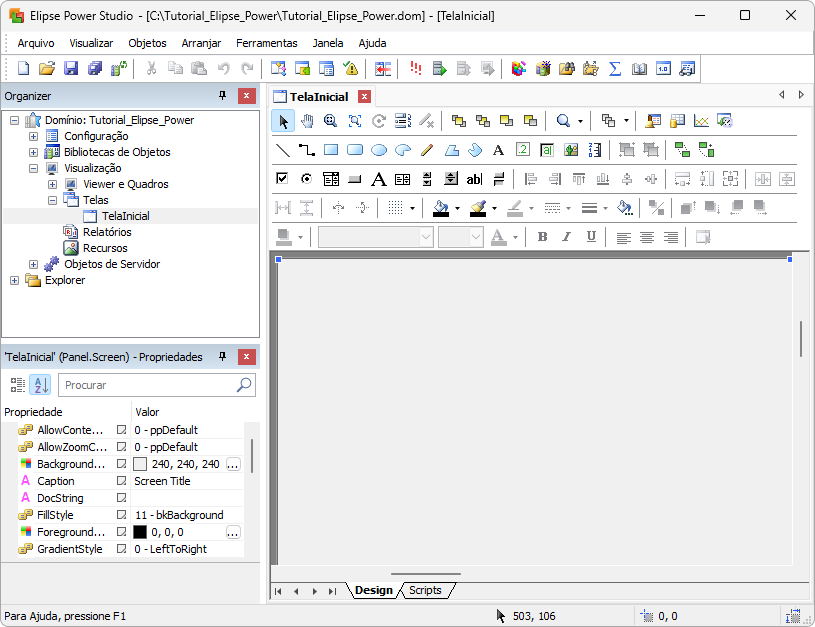Switch to the Scripts tab
Image resolution: width=815 pixels, height=627 pixels.
[425, 591]
